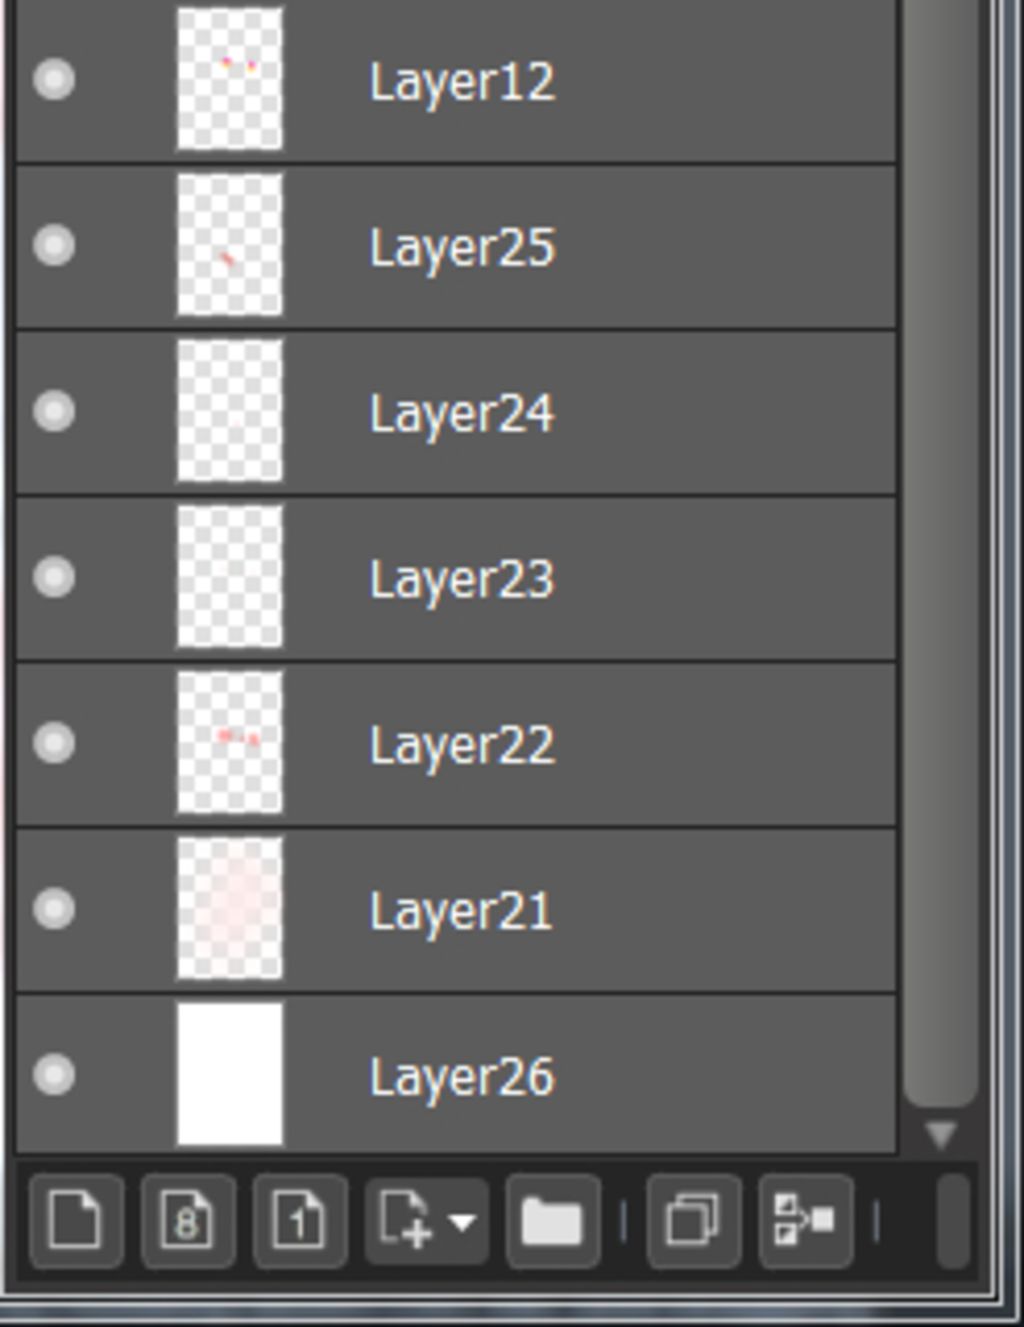Image resolution: width=1024 pixels, height=1327 pixels.
Task: Toggle Layer22 visibility
Action: tap(54, 743)
